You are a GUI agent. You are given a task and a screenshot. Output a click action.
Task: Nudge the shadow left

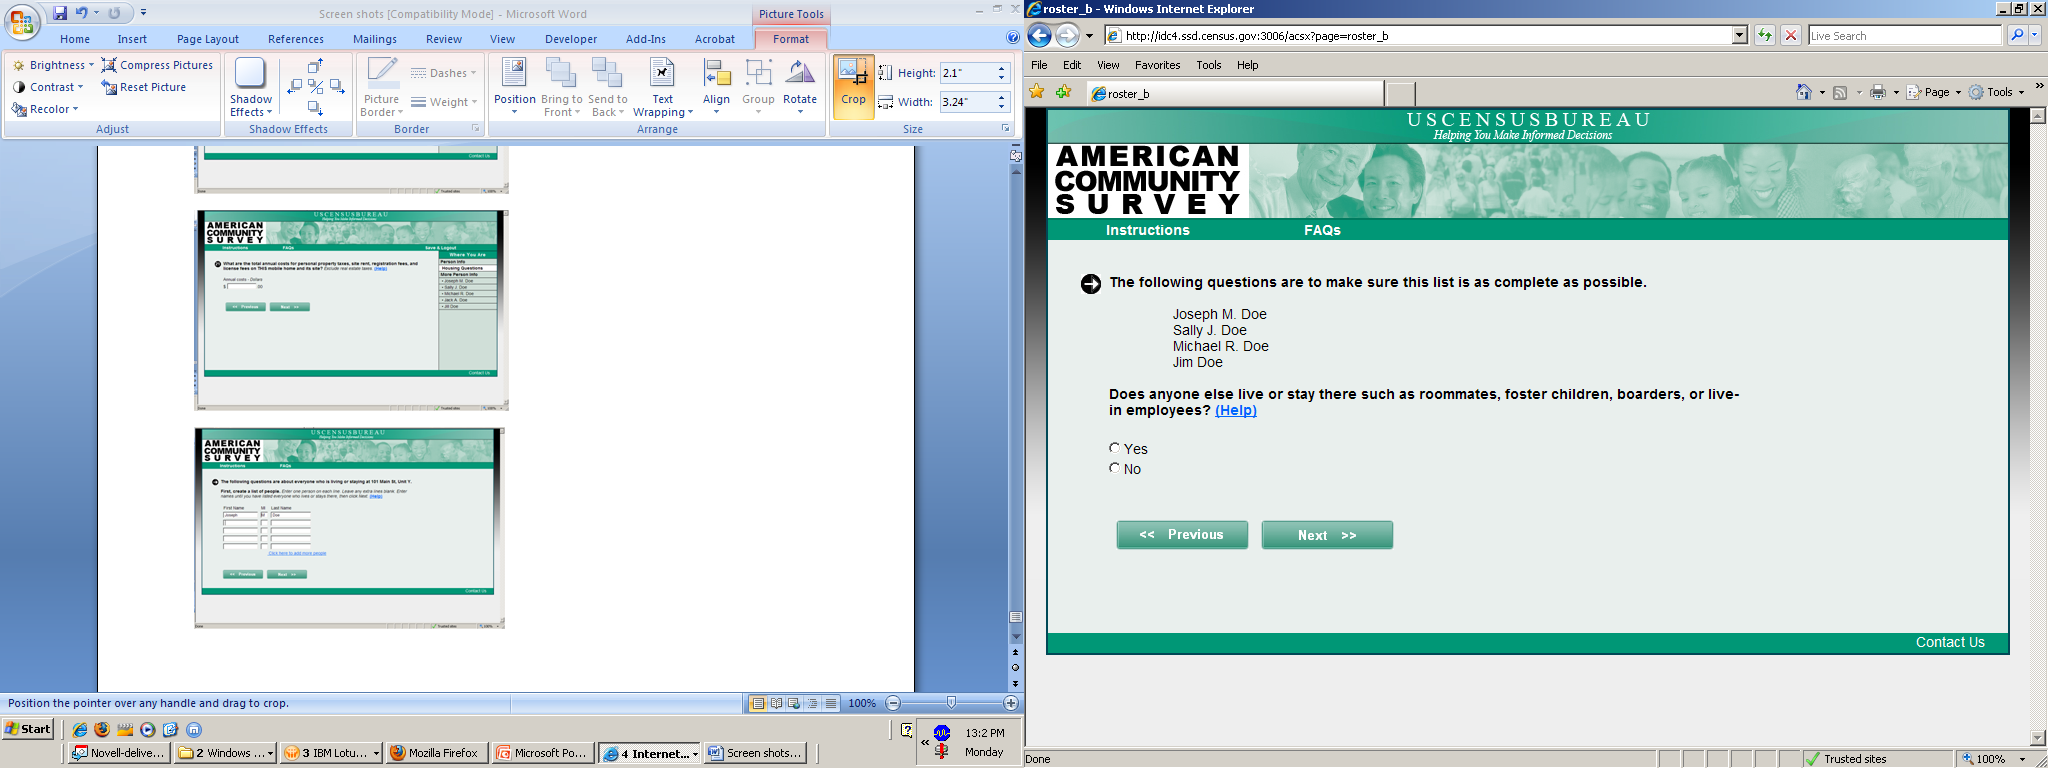tap(294, 87)
